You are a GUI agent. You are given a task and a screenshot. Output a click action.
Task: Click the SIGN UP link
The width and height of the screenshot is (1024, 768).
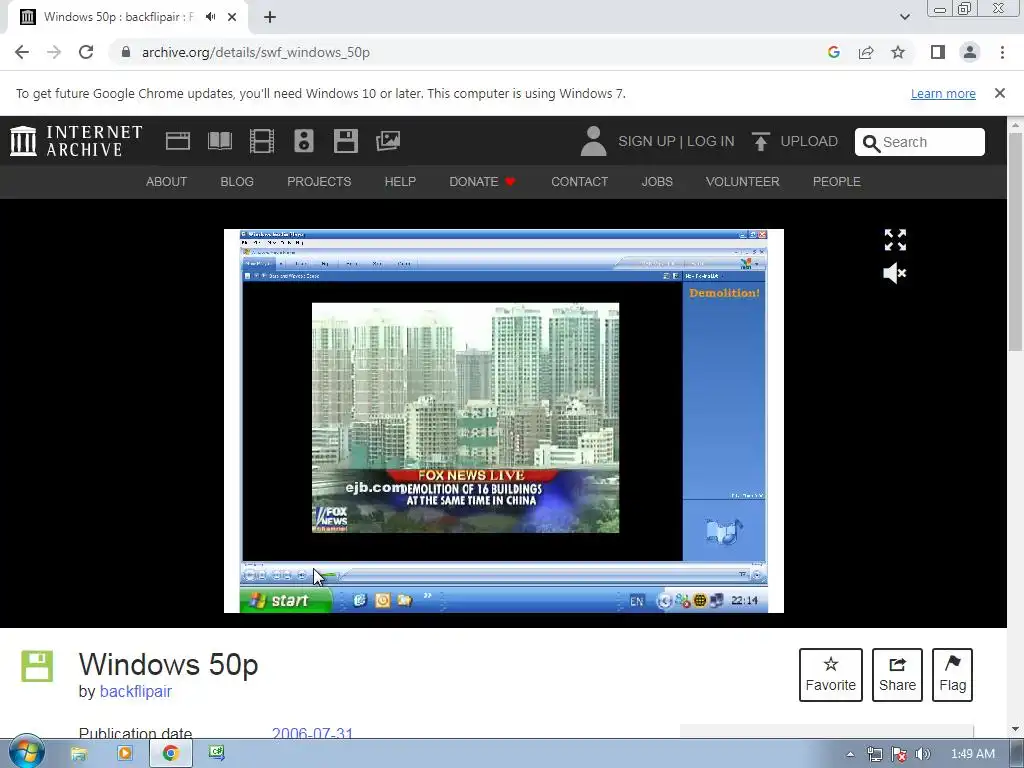(647, 141)
